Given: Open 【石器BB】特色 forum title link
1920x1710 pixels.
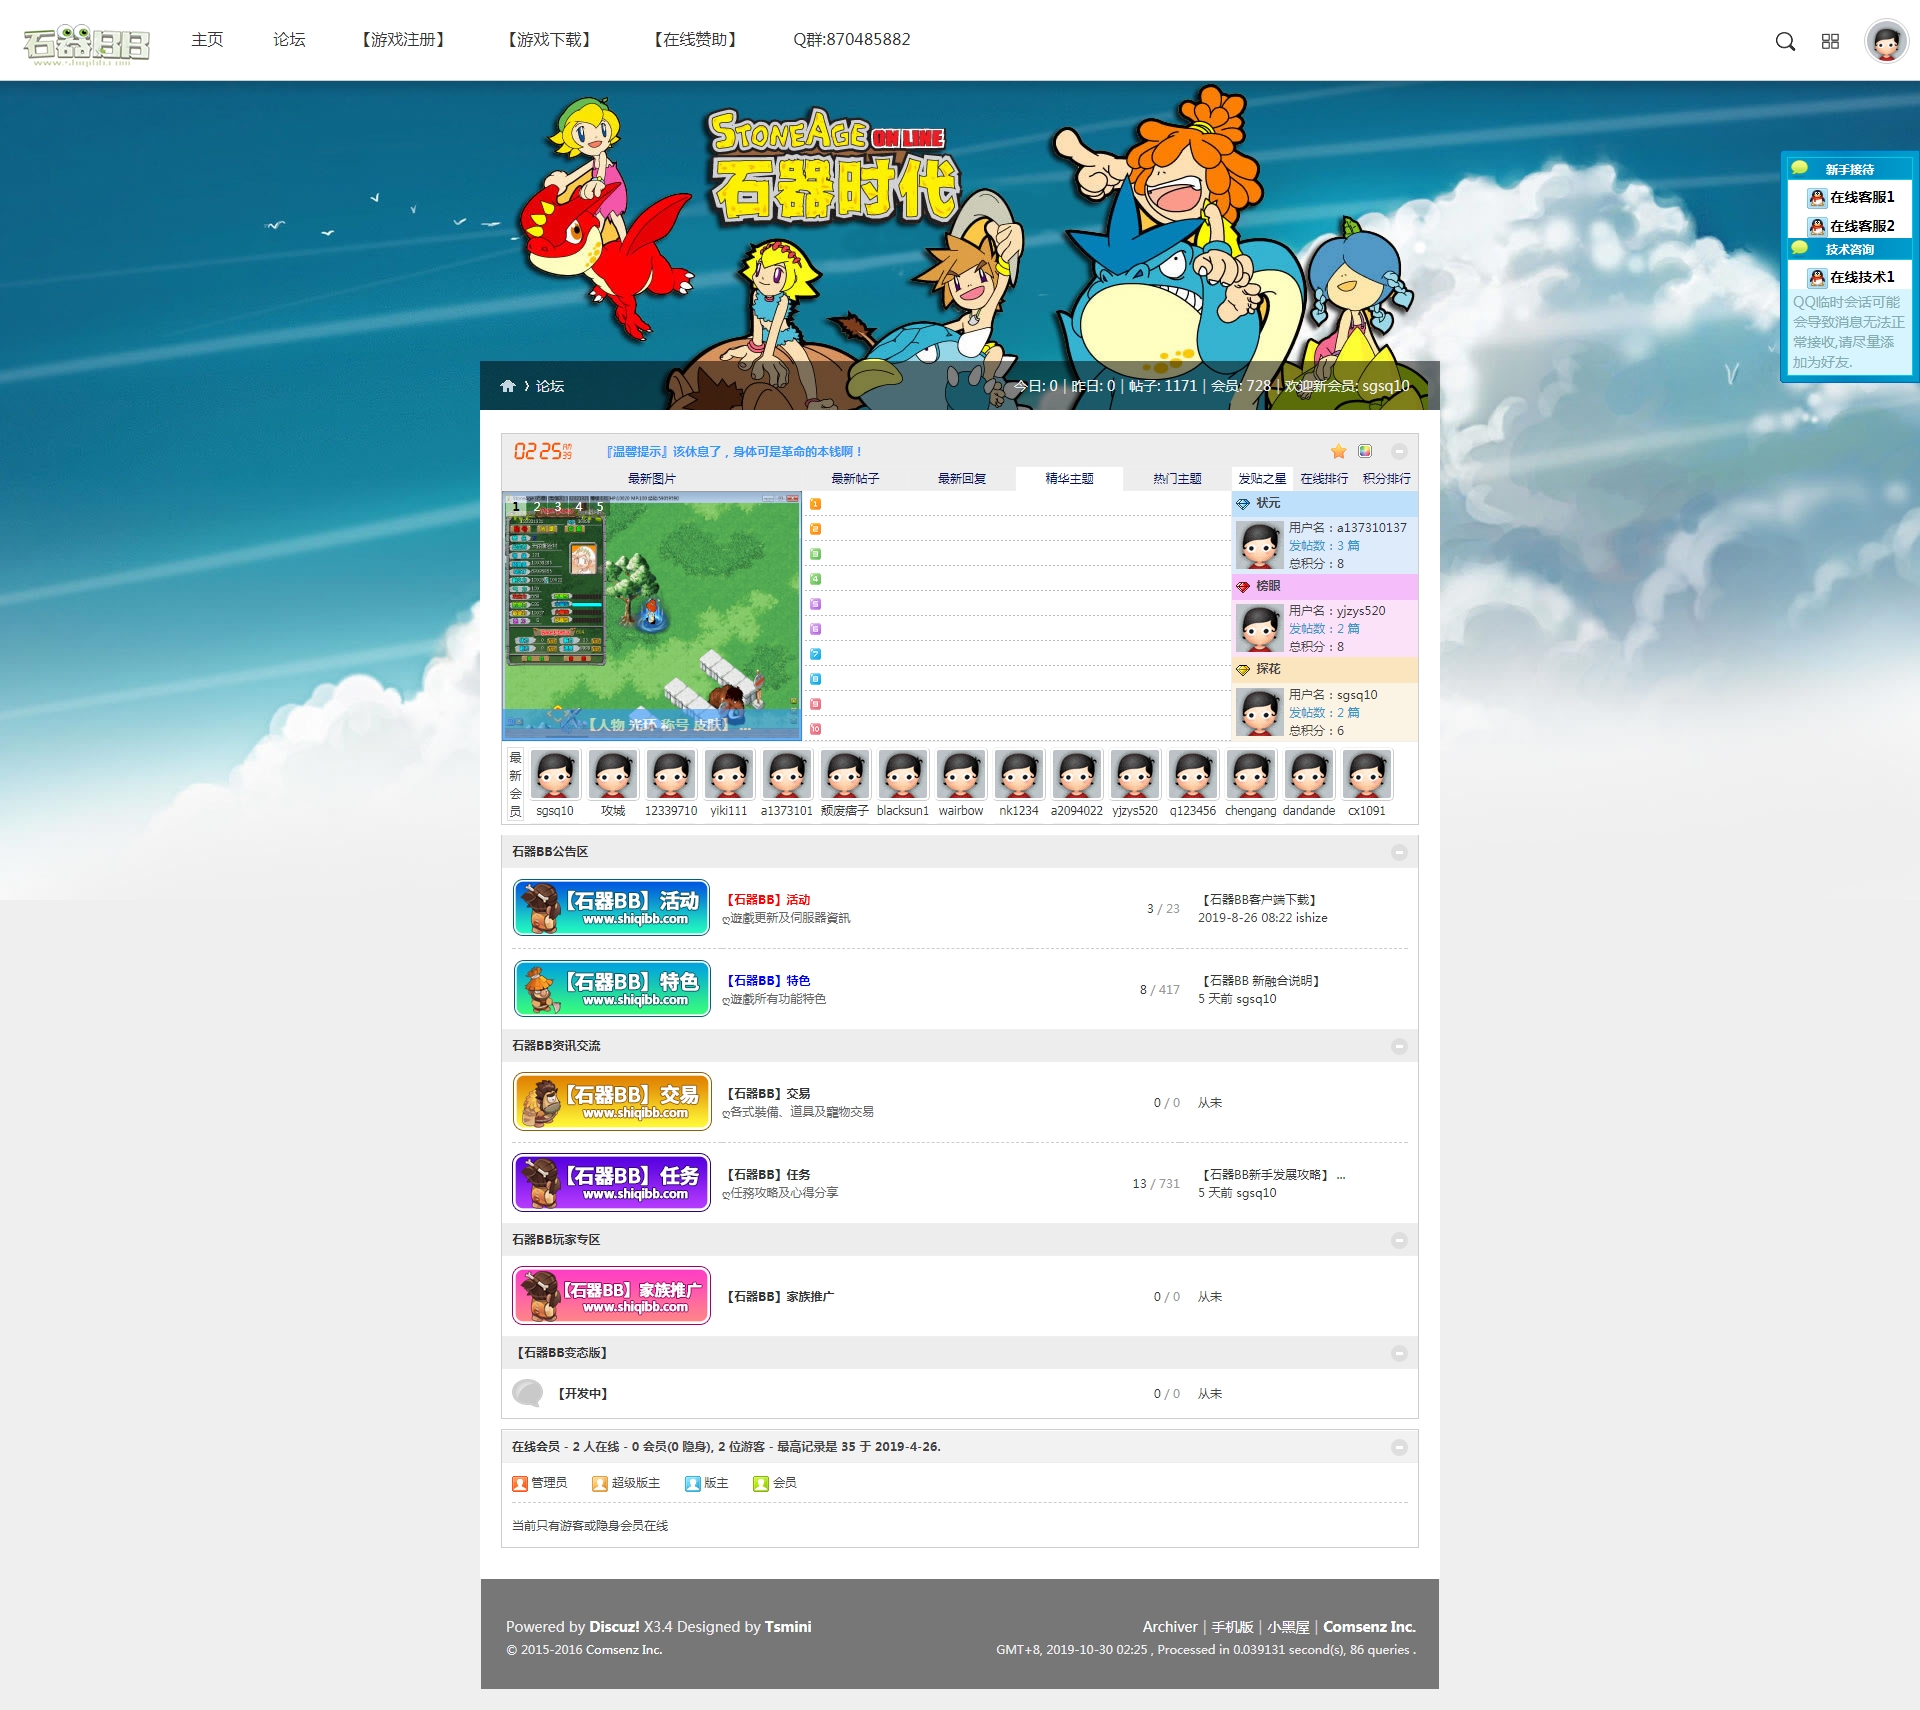Looking at the screenshot, I should (767, 981).
